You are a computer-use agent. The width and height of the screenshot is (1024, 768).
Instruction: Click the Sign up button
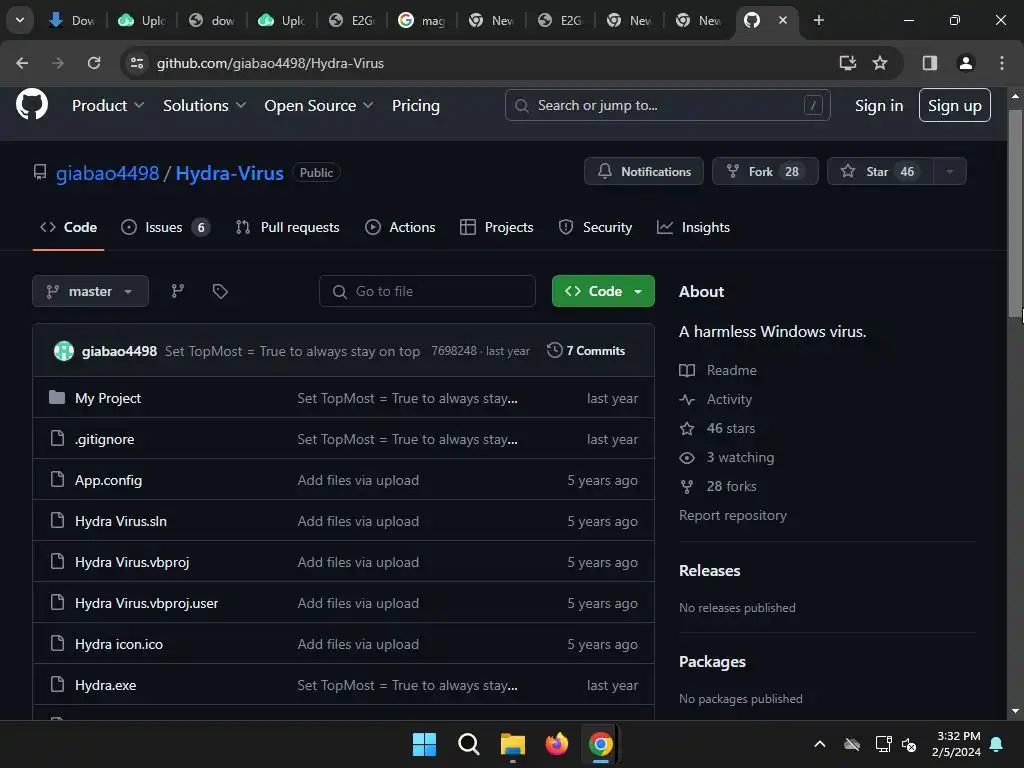point(955,105)
